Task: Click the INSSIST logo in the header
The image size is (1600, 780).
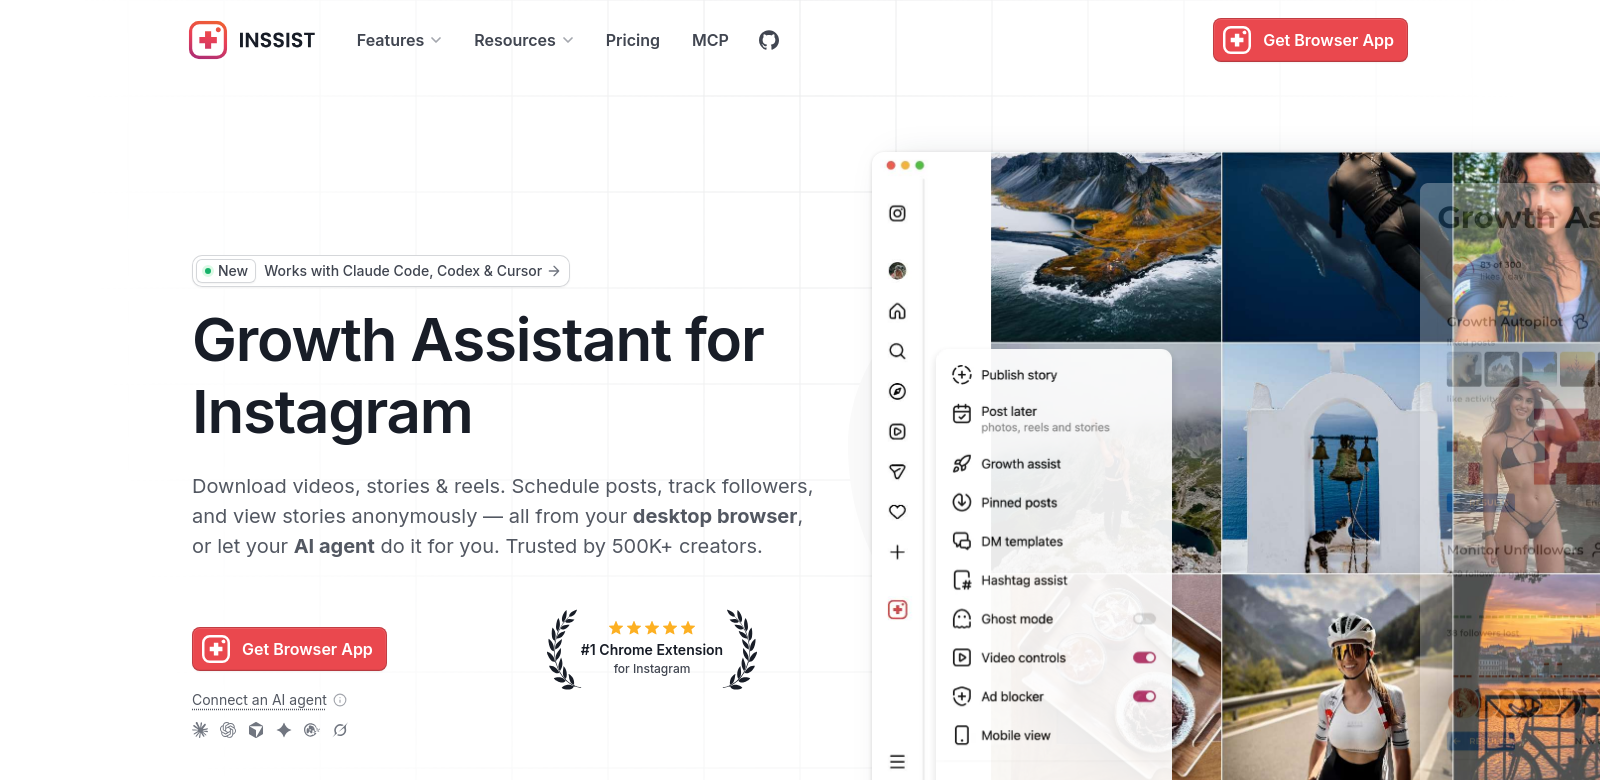Action: (252, 40)
